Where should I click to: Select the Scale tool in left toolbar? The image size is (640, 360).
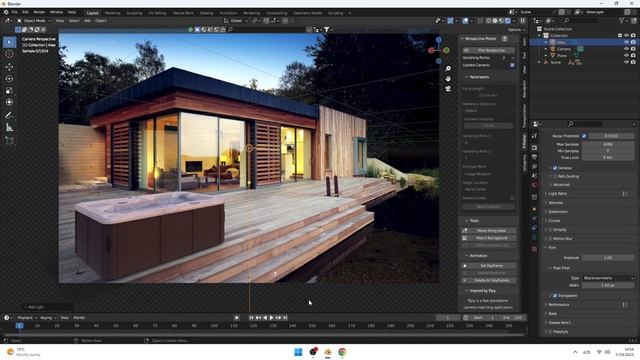point(9,91)
